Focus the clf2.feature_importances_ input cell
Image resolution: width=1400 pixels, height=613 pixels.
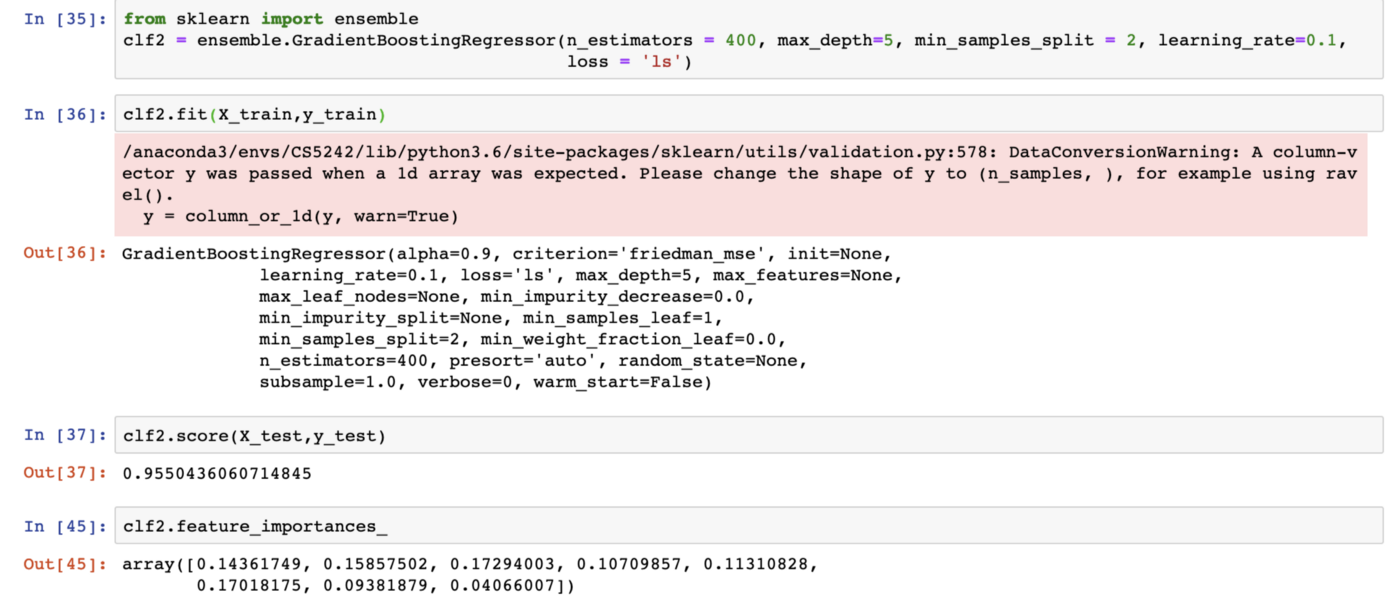[700, 527]
